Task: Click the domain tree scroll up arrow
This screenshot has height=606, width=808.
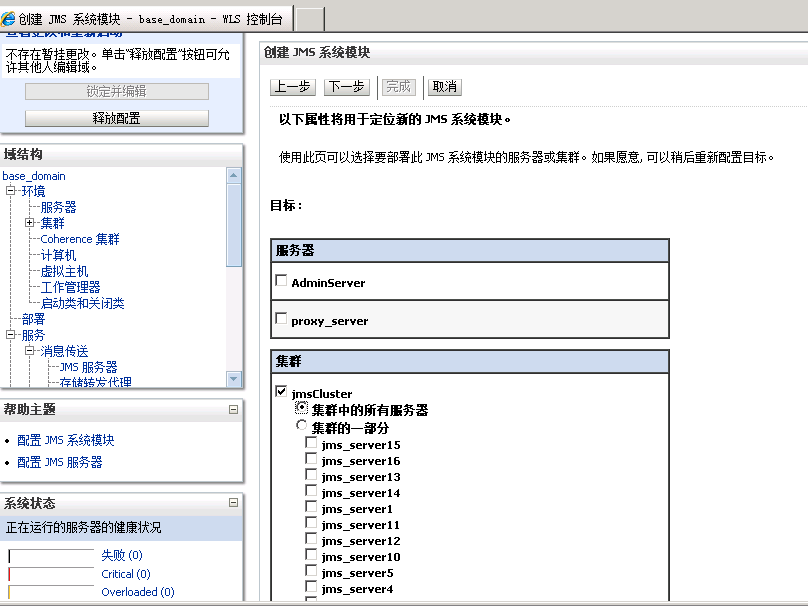Action: click(x=233, y=175)
